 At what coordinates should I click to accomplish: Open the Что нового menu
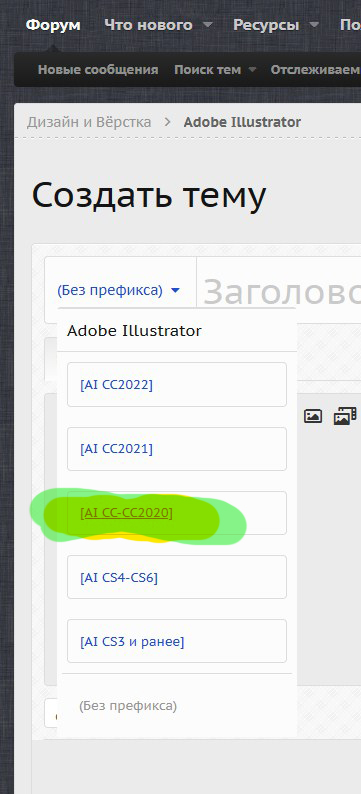pyautogui.click(x=148, y=25)
